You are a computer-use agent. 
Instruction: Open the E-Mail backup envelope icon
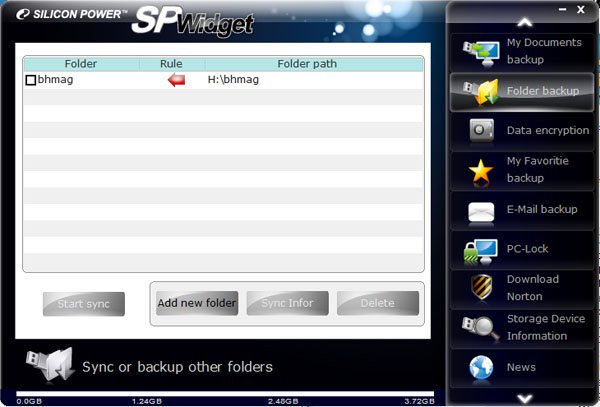481,210
